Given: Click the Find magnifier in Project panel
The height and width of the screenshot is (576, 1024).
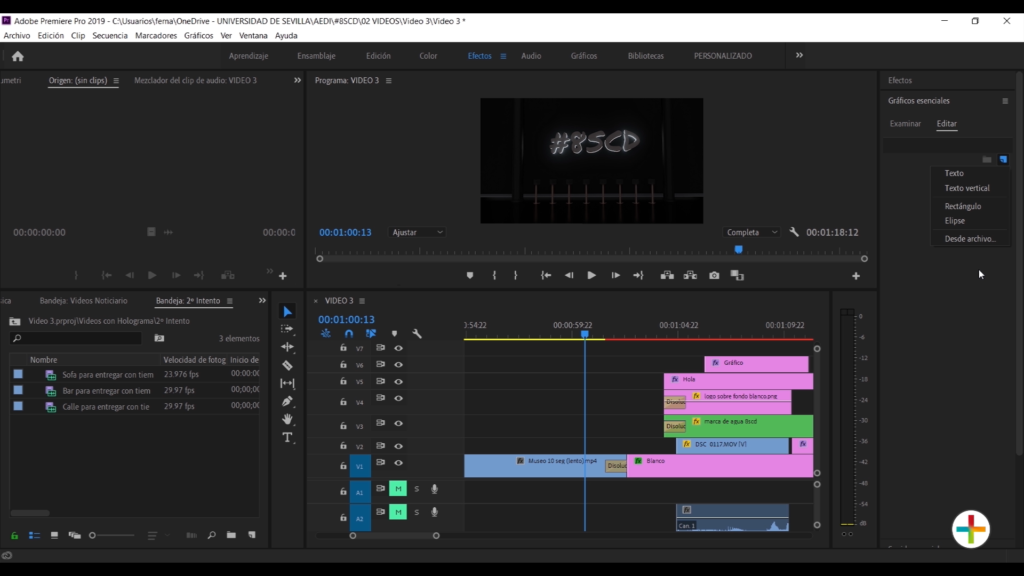Looking at the screenshot, I should [211, 535].
